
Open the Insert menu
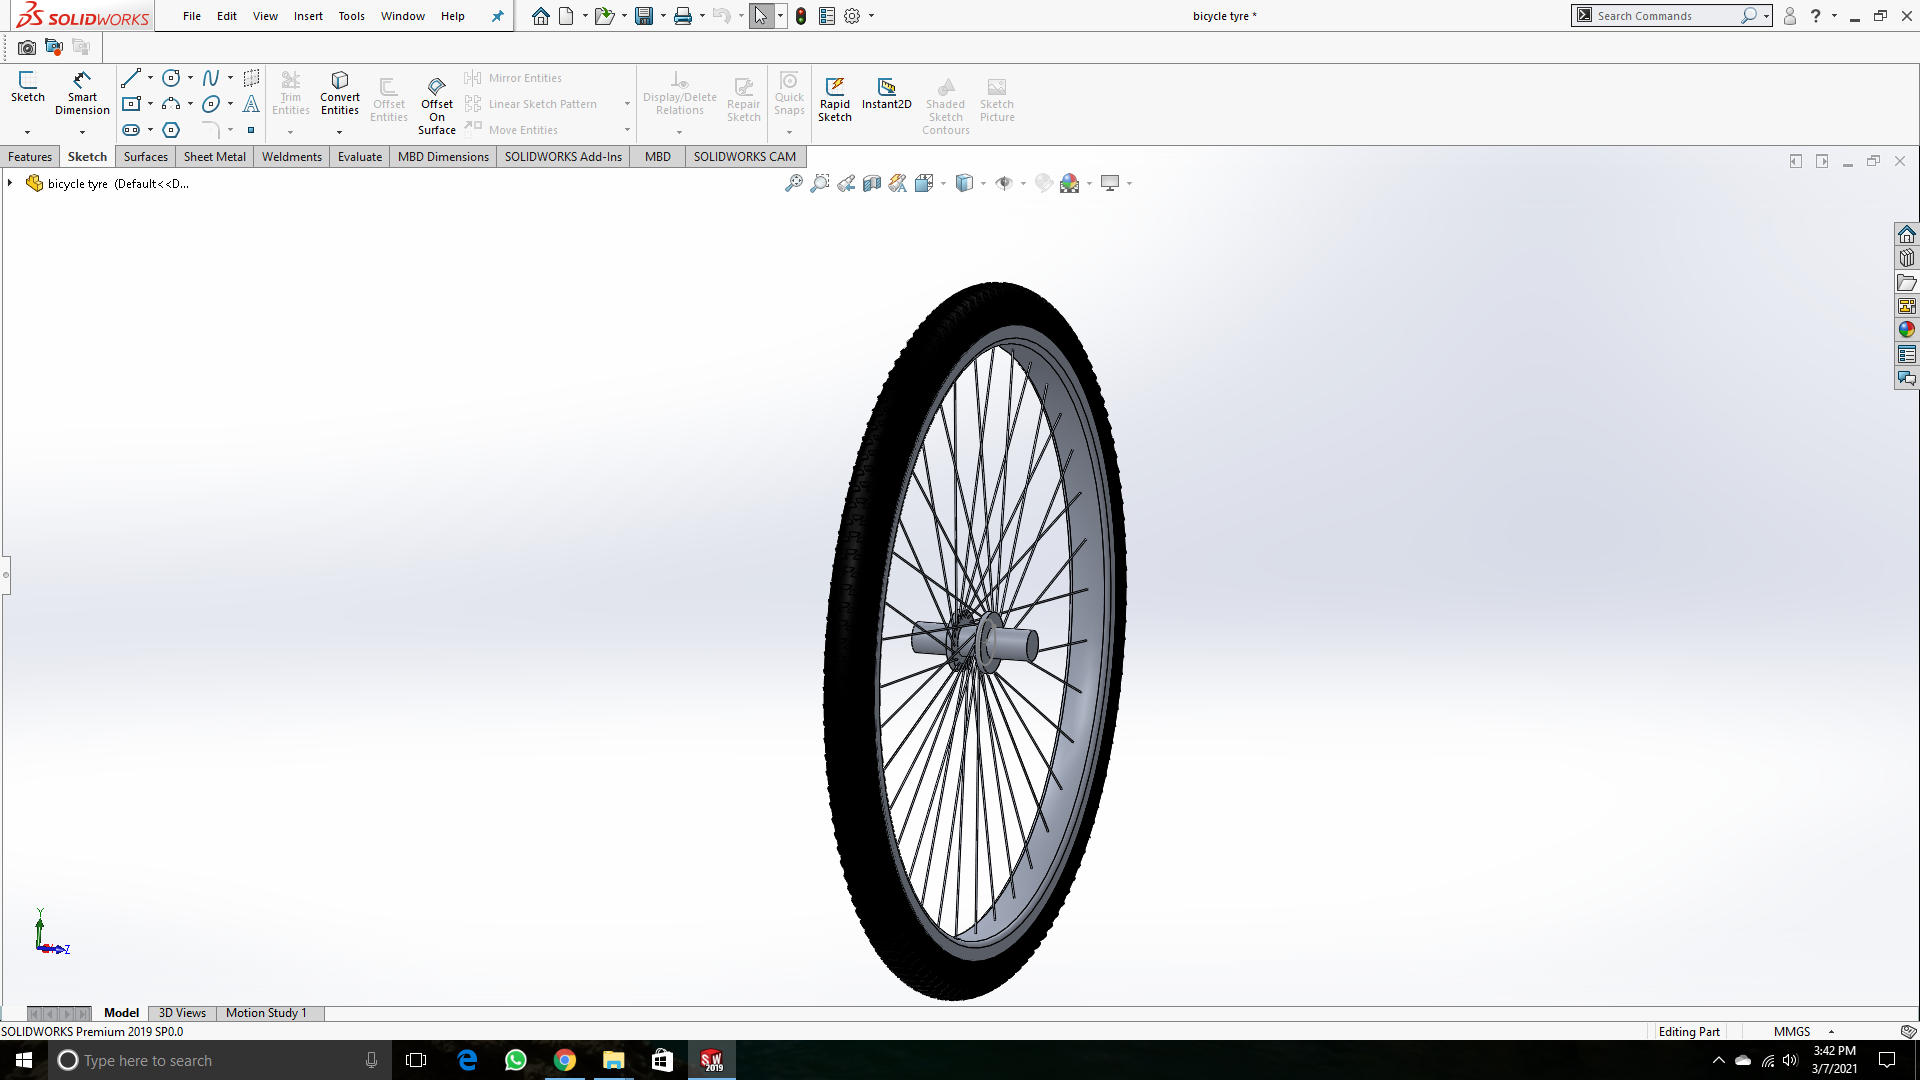[x=308, y=16]
